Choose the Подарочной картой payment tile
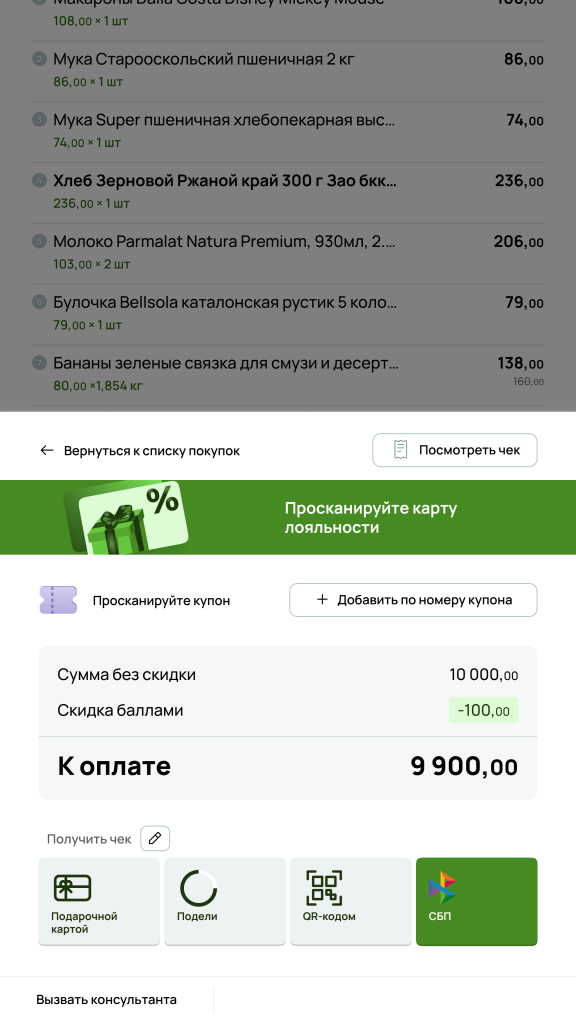576x1024 pixels. pos(99,901)
